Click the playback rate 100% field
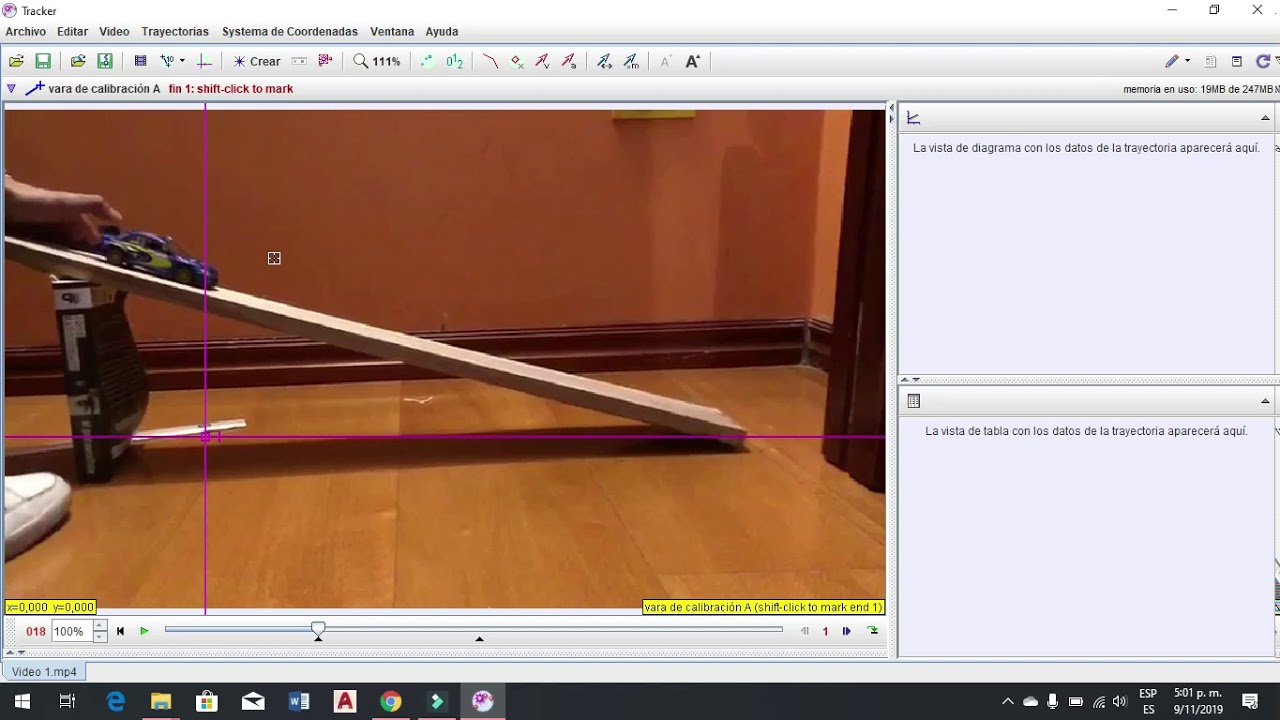This screenshot has height=720, width=1280. [70, 632]
